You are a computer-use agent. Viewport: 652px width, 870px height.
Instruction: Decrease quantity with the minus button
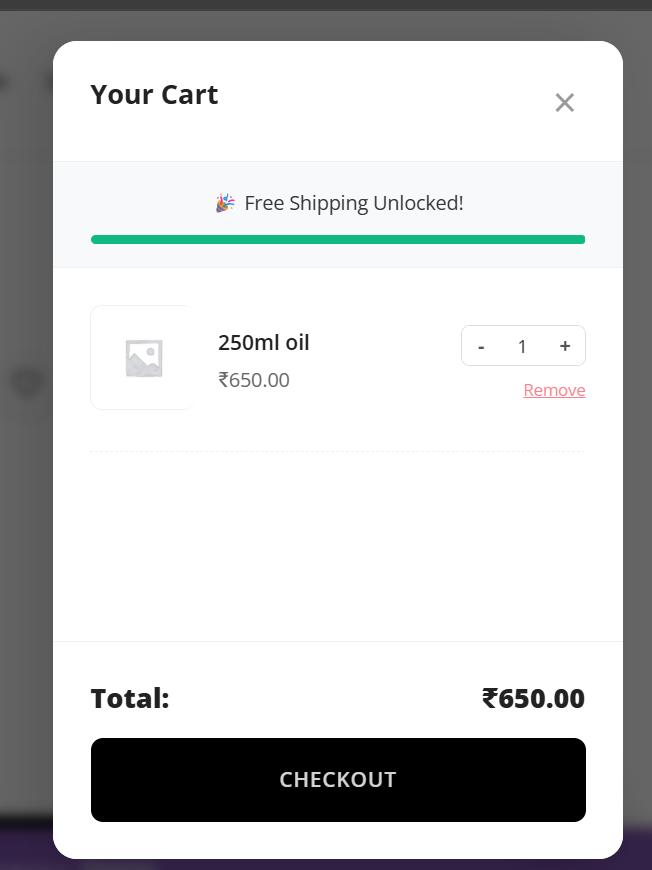(482, 346)
